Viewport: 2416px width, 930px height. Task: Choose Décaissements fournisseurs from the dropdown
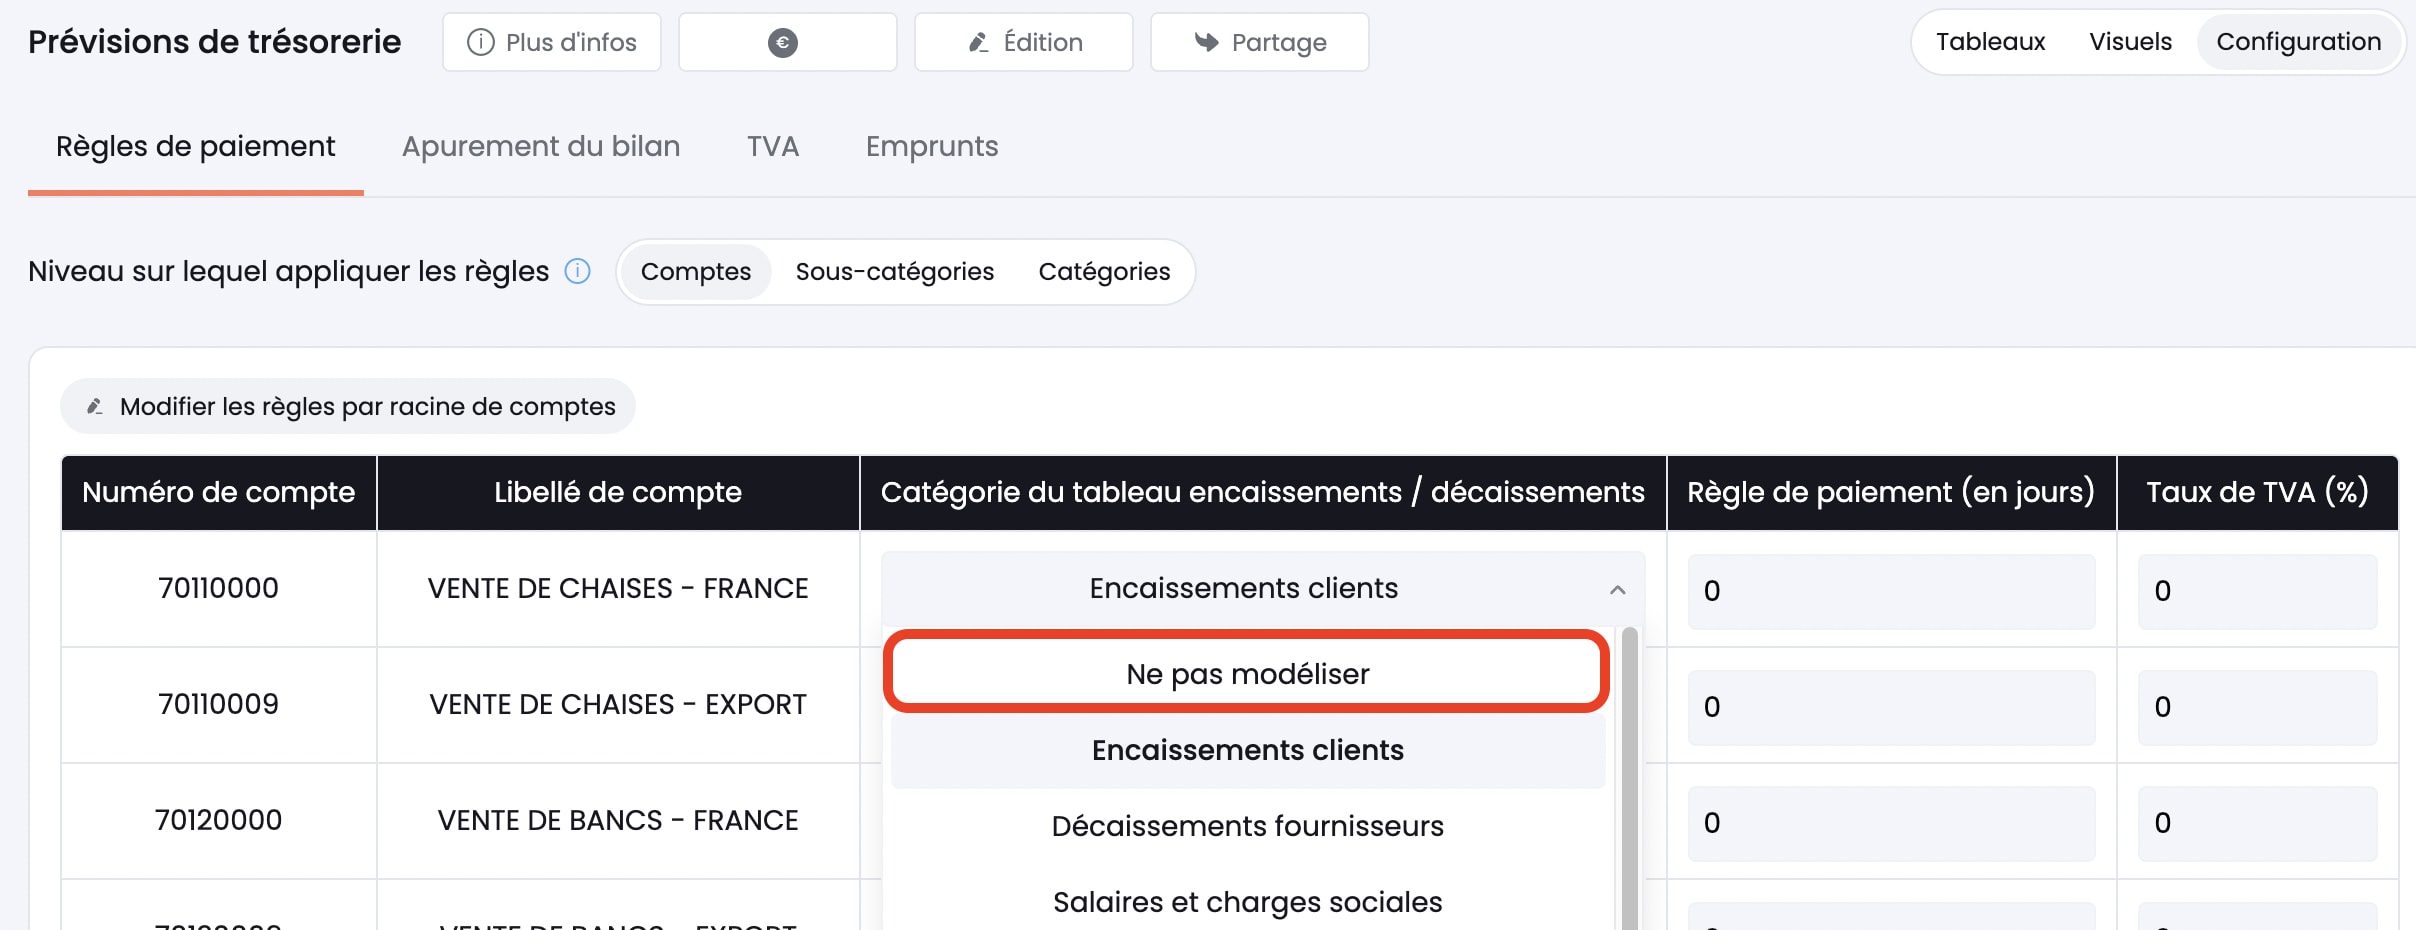[1247, 825]
